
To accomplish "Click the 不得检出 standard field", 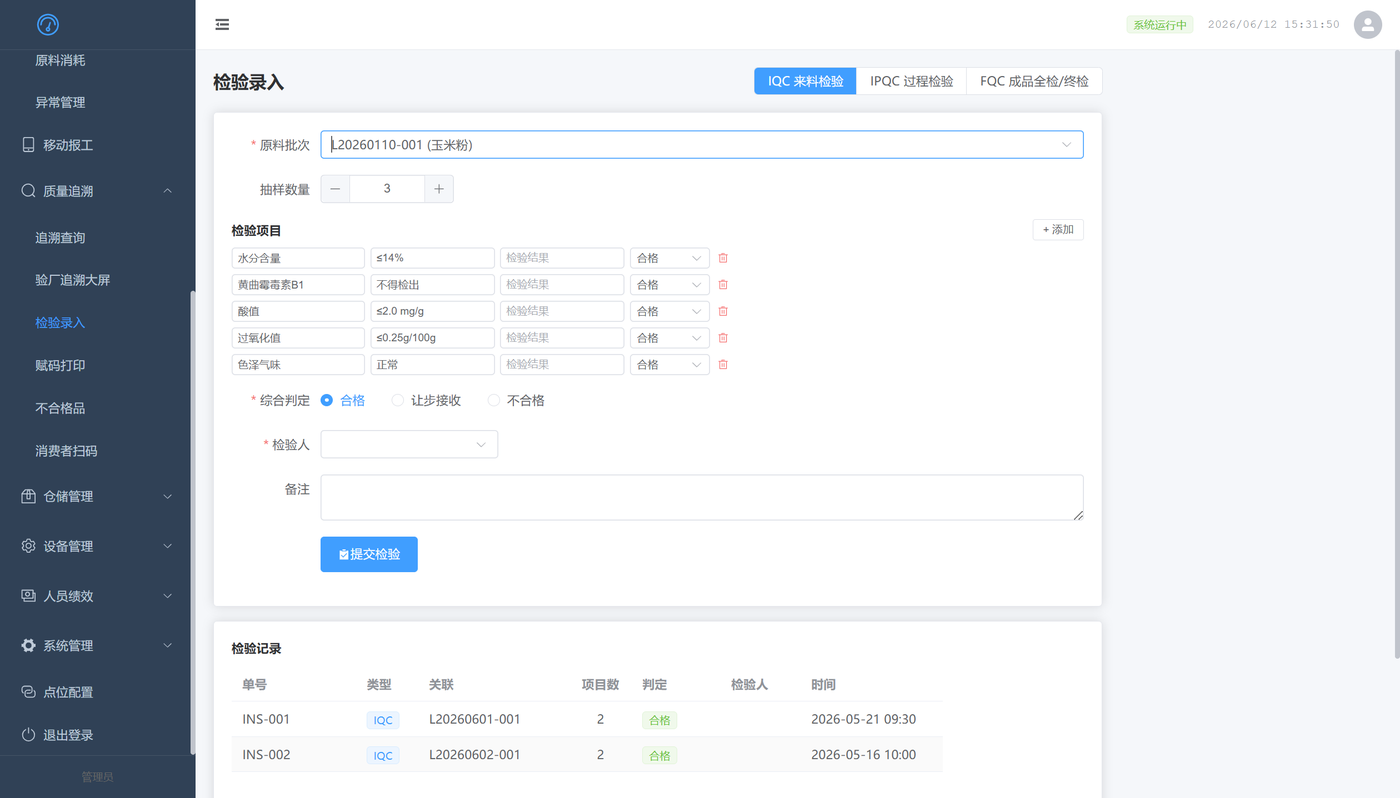I will 432,285.
